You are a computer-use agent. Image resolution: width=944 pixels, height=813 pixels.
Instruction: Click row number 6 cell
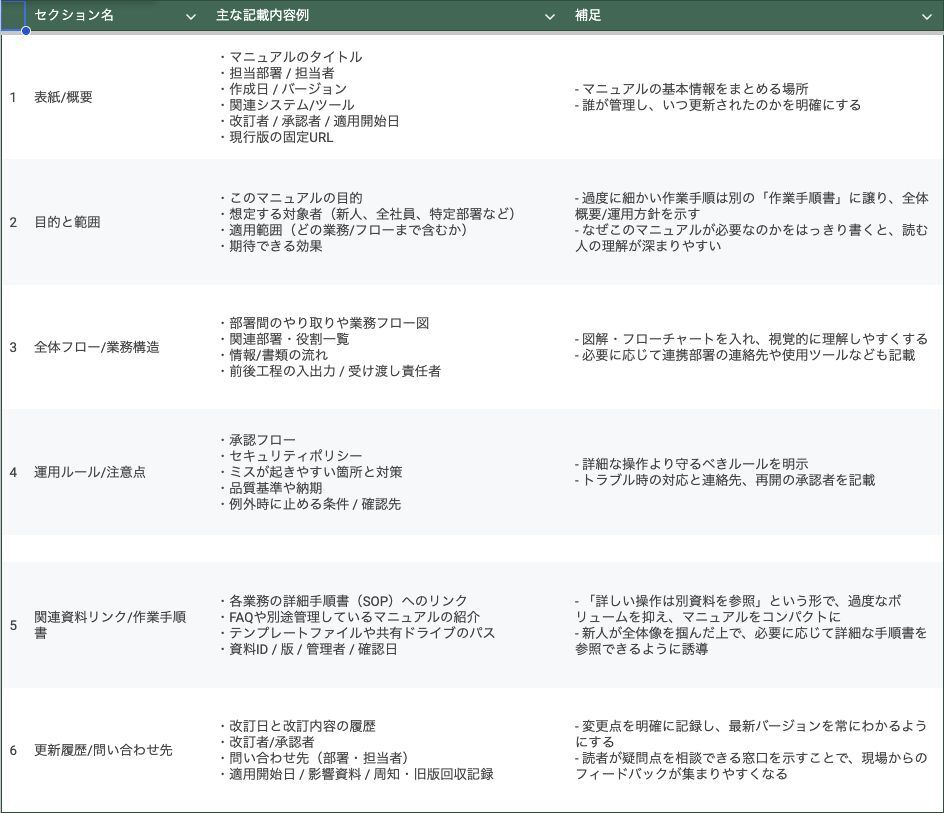coord(13,750)
